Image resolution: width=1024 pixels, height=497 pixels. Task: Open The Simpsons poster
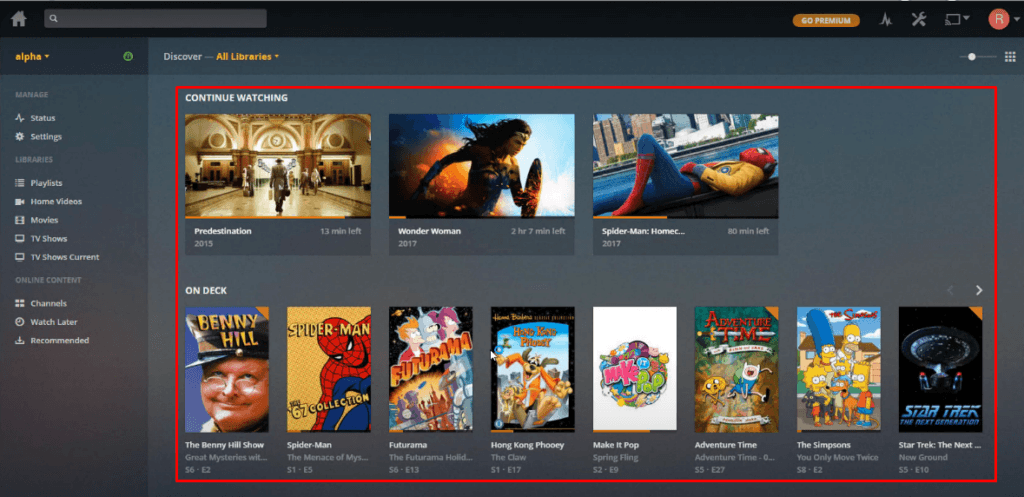pyautogui.click(x=839, y=370)
